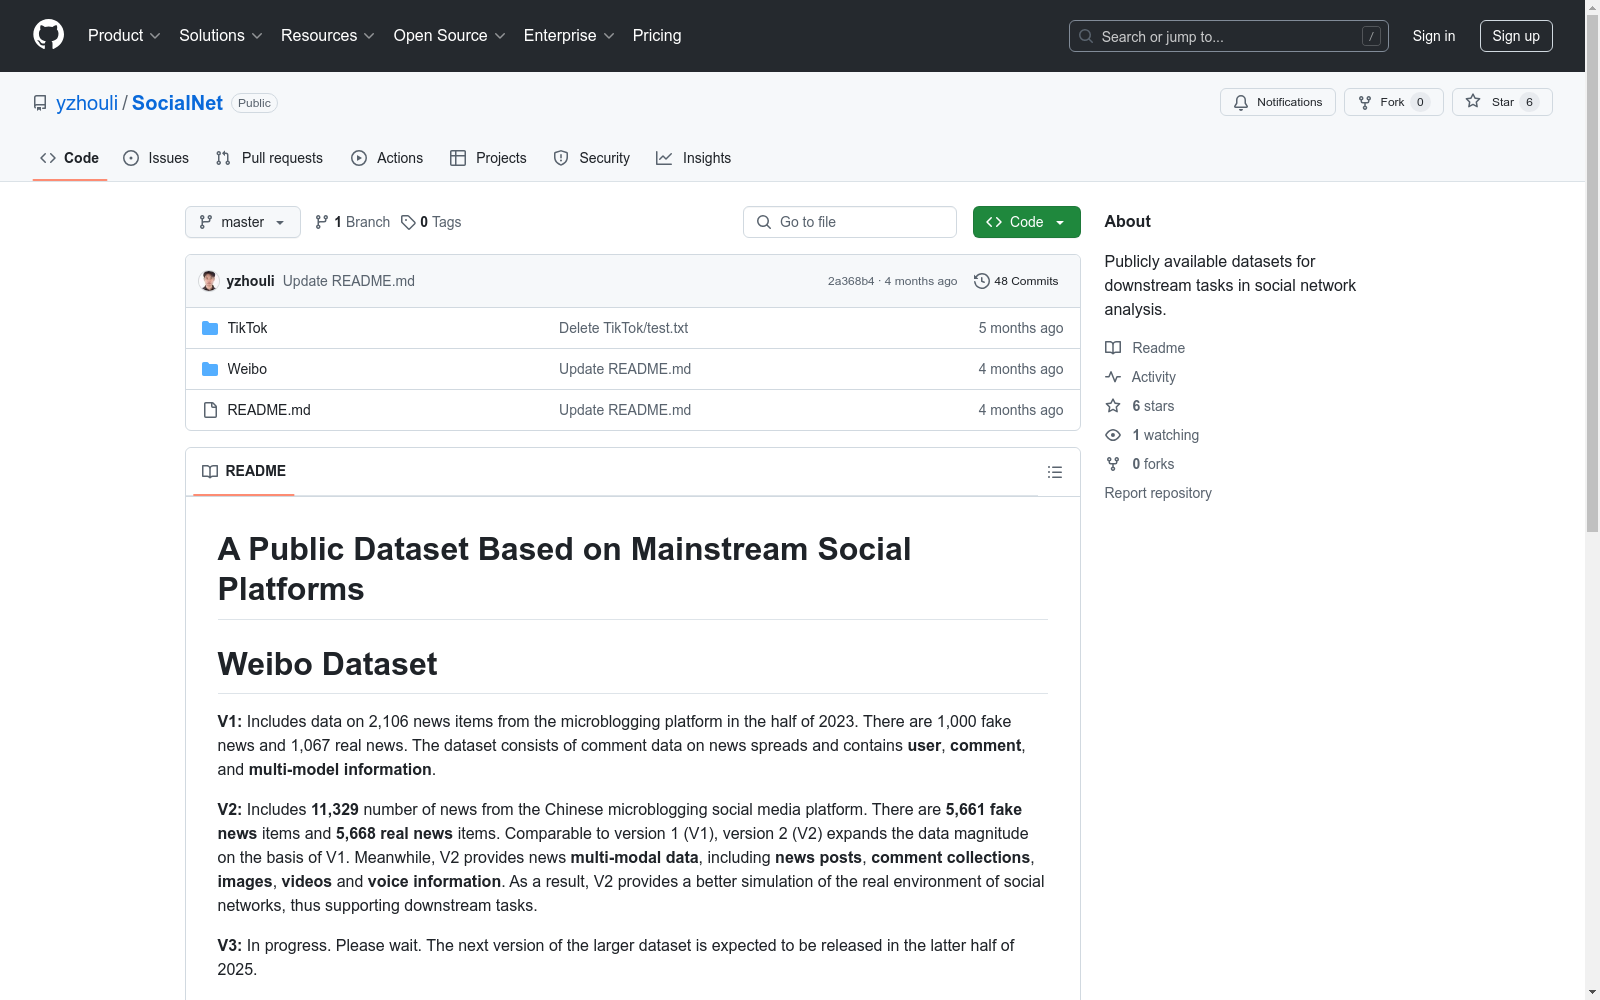Click Report repository link
This screenshot has height=1000, width=1600.
[x=1158, y=493]
